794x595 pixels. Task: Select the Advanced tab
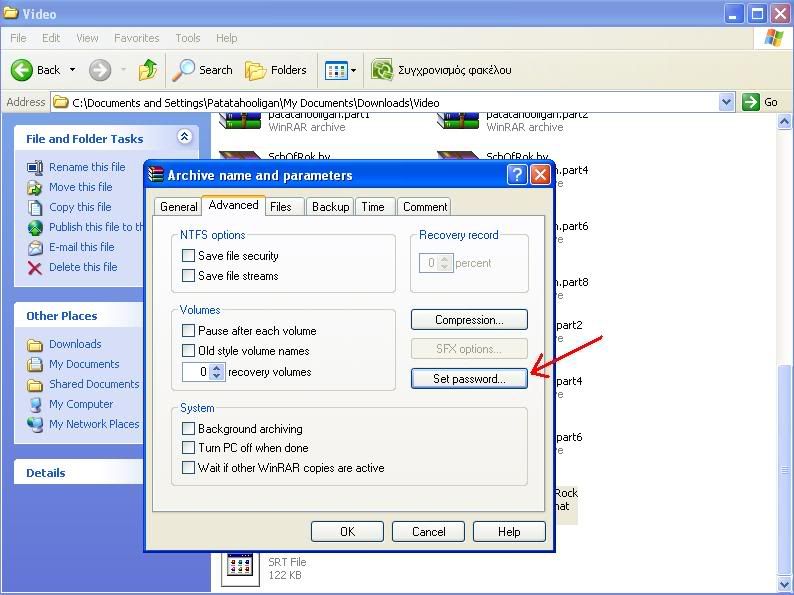233,205
